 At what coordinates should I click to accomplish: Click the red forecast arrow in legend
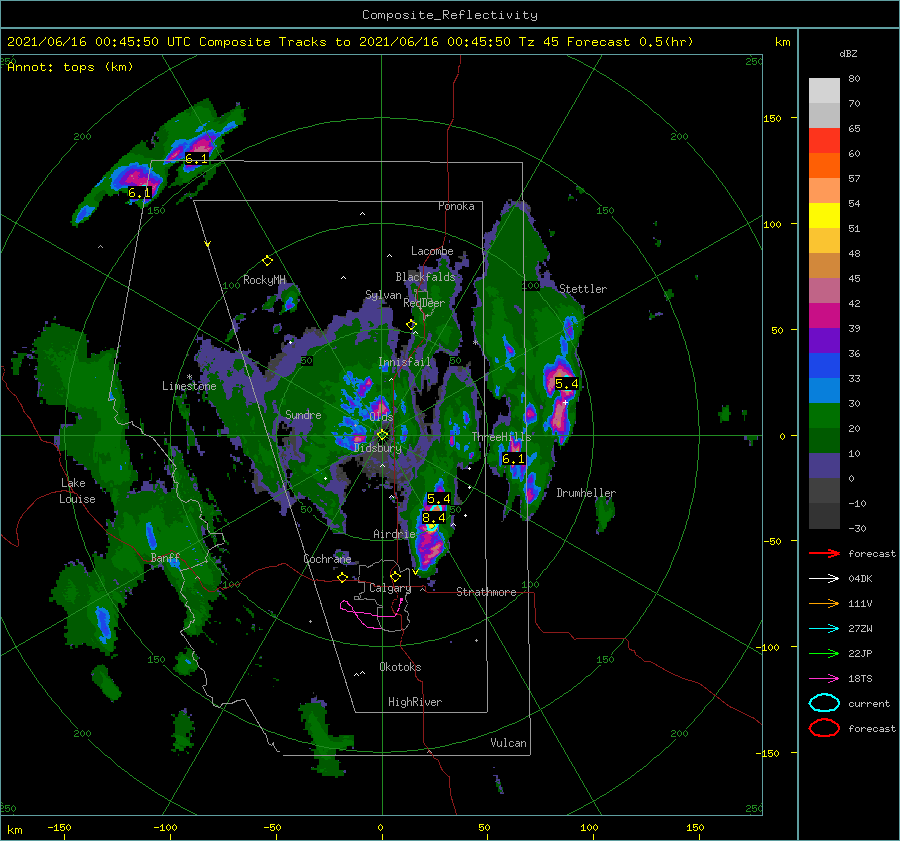(824, 553)
